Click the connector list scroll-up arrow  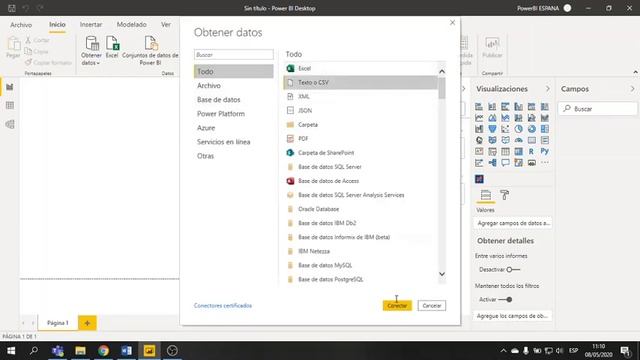pos(442,71)
